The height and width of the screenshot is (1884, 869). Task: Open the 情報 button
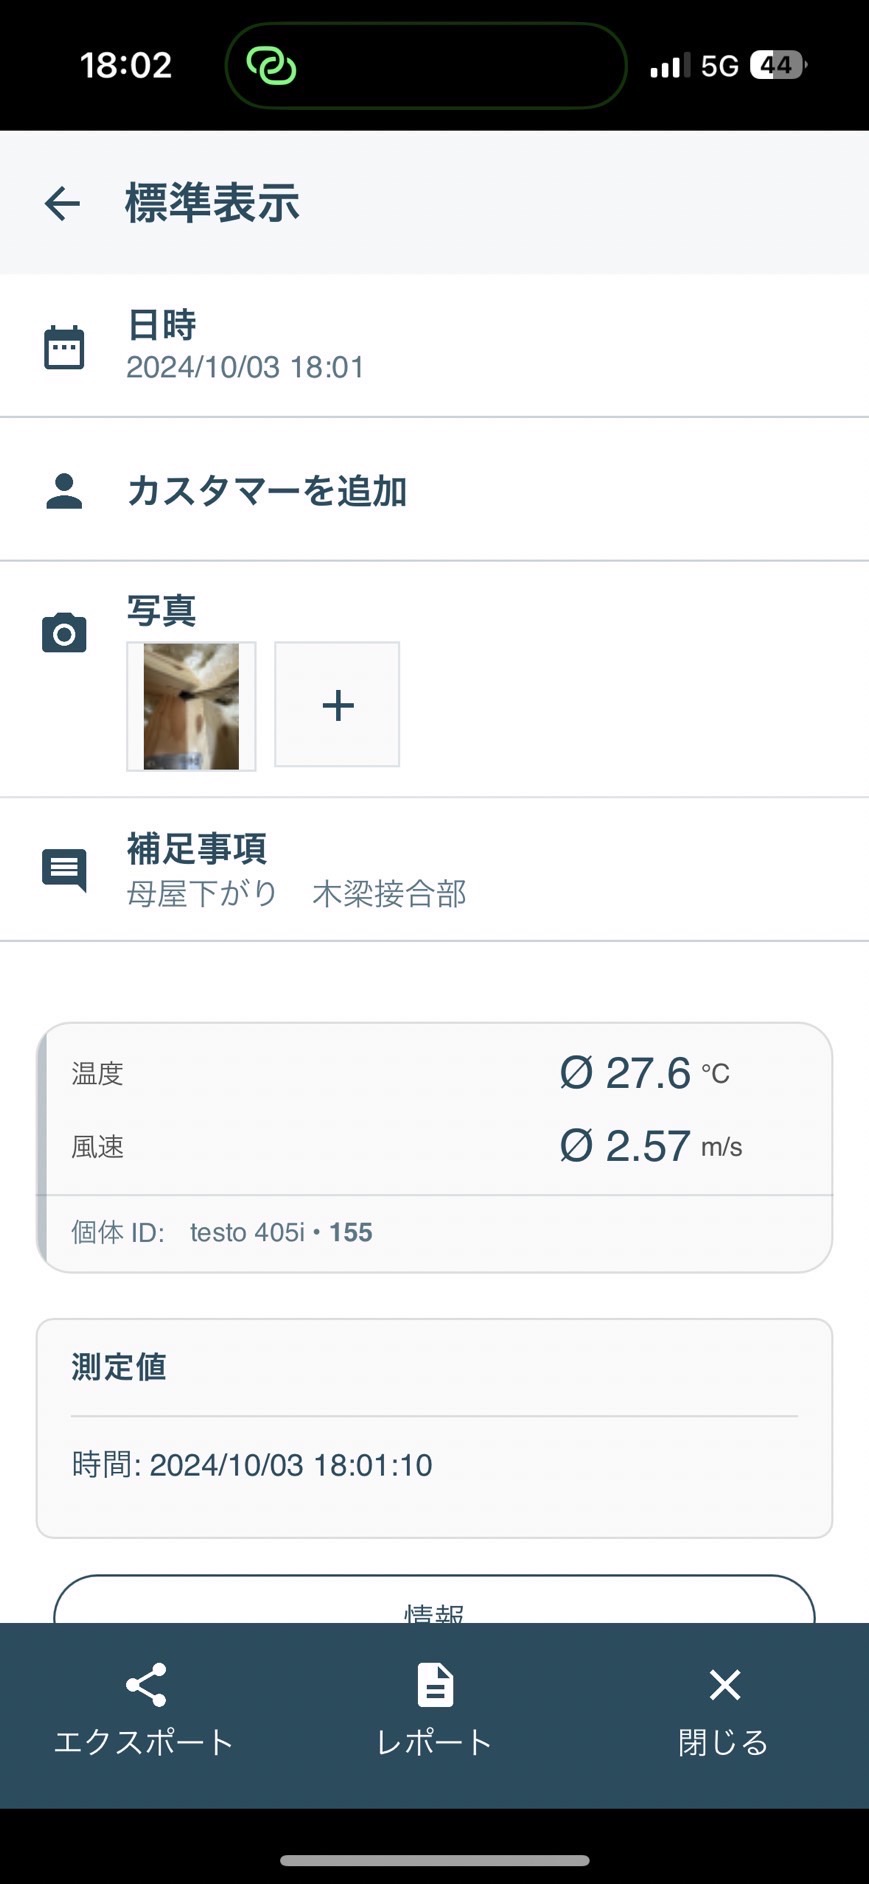[434, 1603]
